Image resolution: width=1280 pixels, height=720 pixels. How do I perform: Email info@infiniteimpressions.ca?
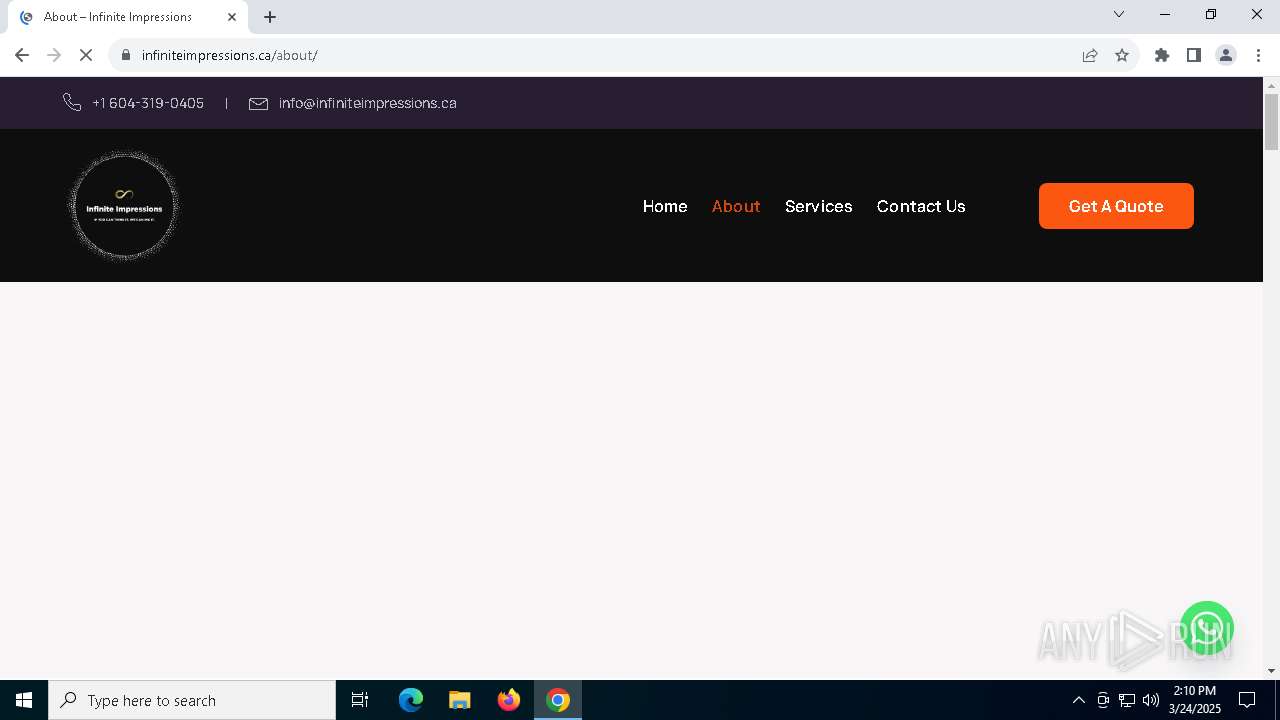(368, 103)
